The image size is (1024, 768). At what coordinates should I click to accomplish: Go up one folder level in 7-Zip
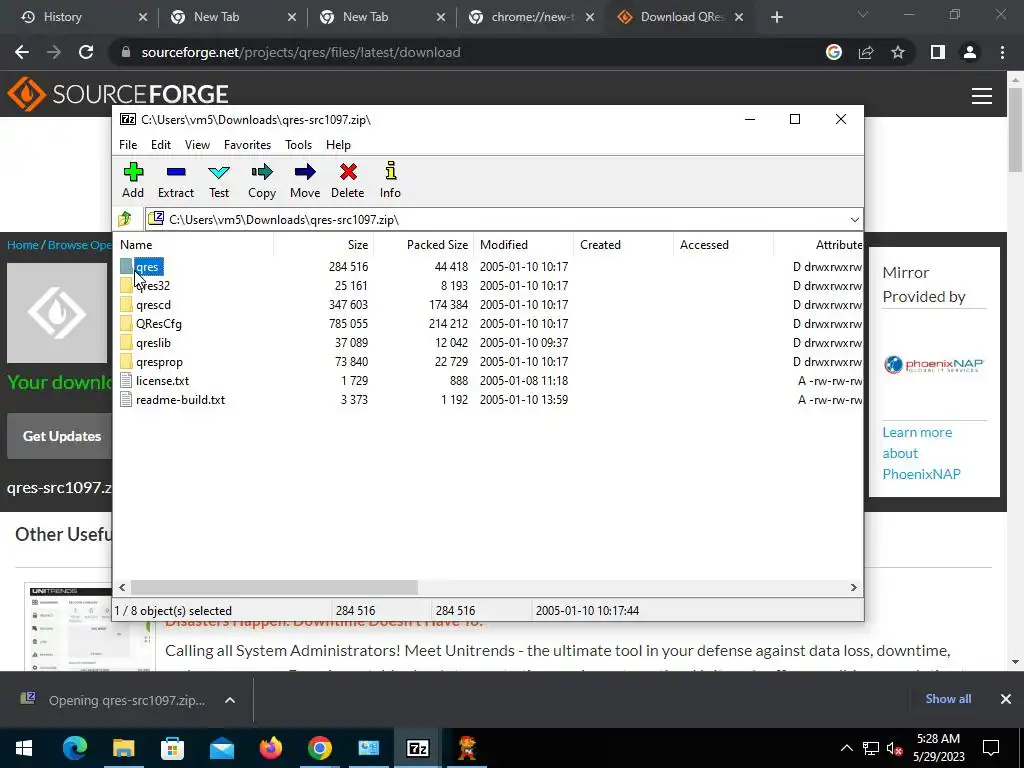pyautogui.click(x=125, y=219)
